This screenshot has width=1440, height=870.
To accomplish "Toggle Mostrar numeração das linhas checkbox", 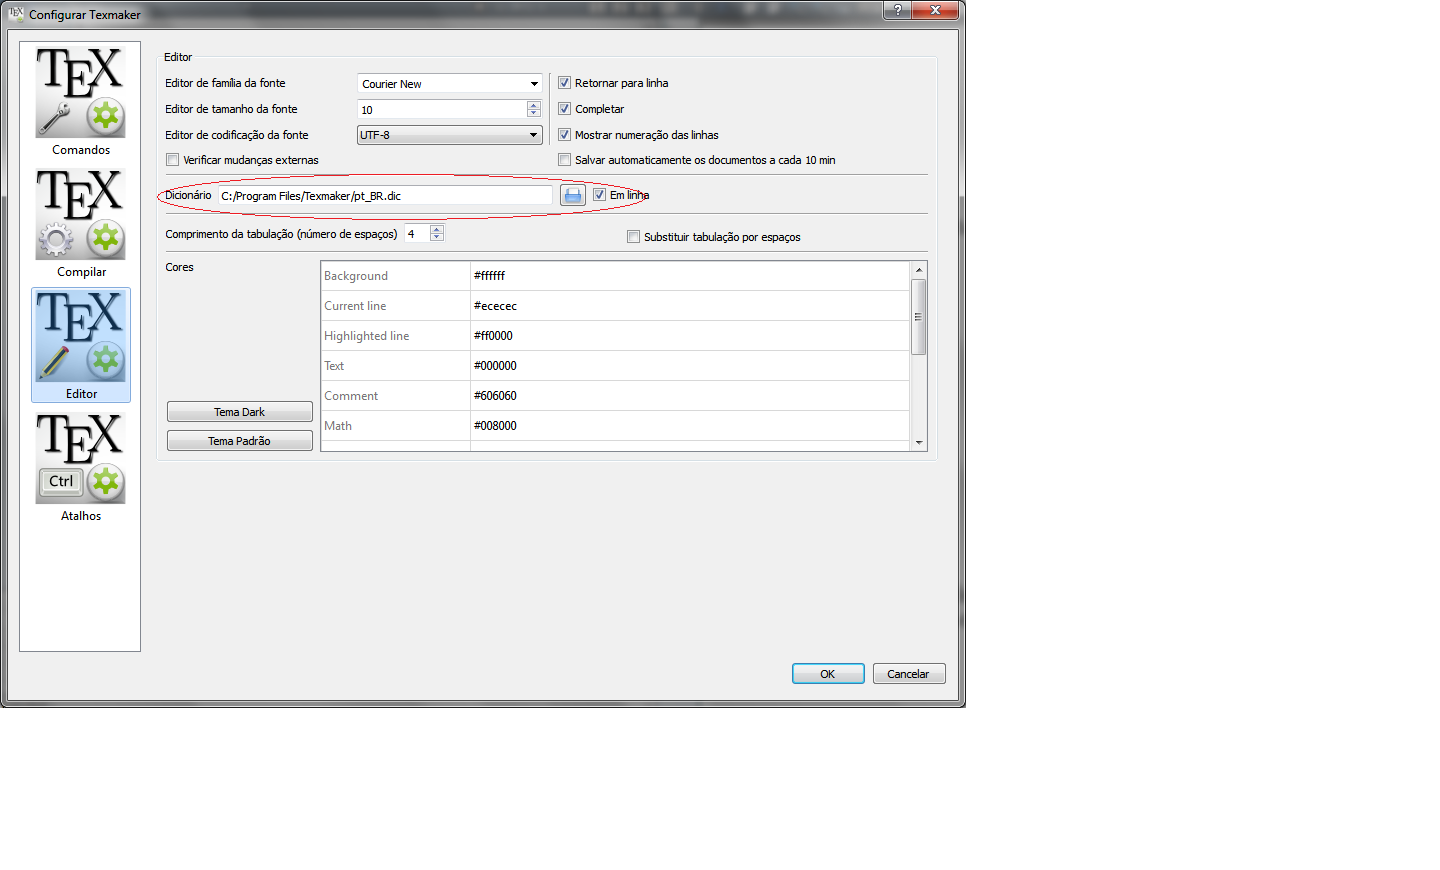I will point(564,135).
